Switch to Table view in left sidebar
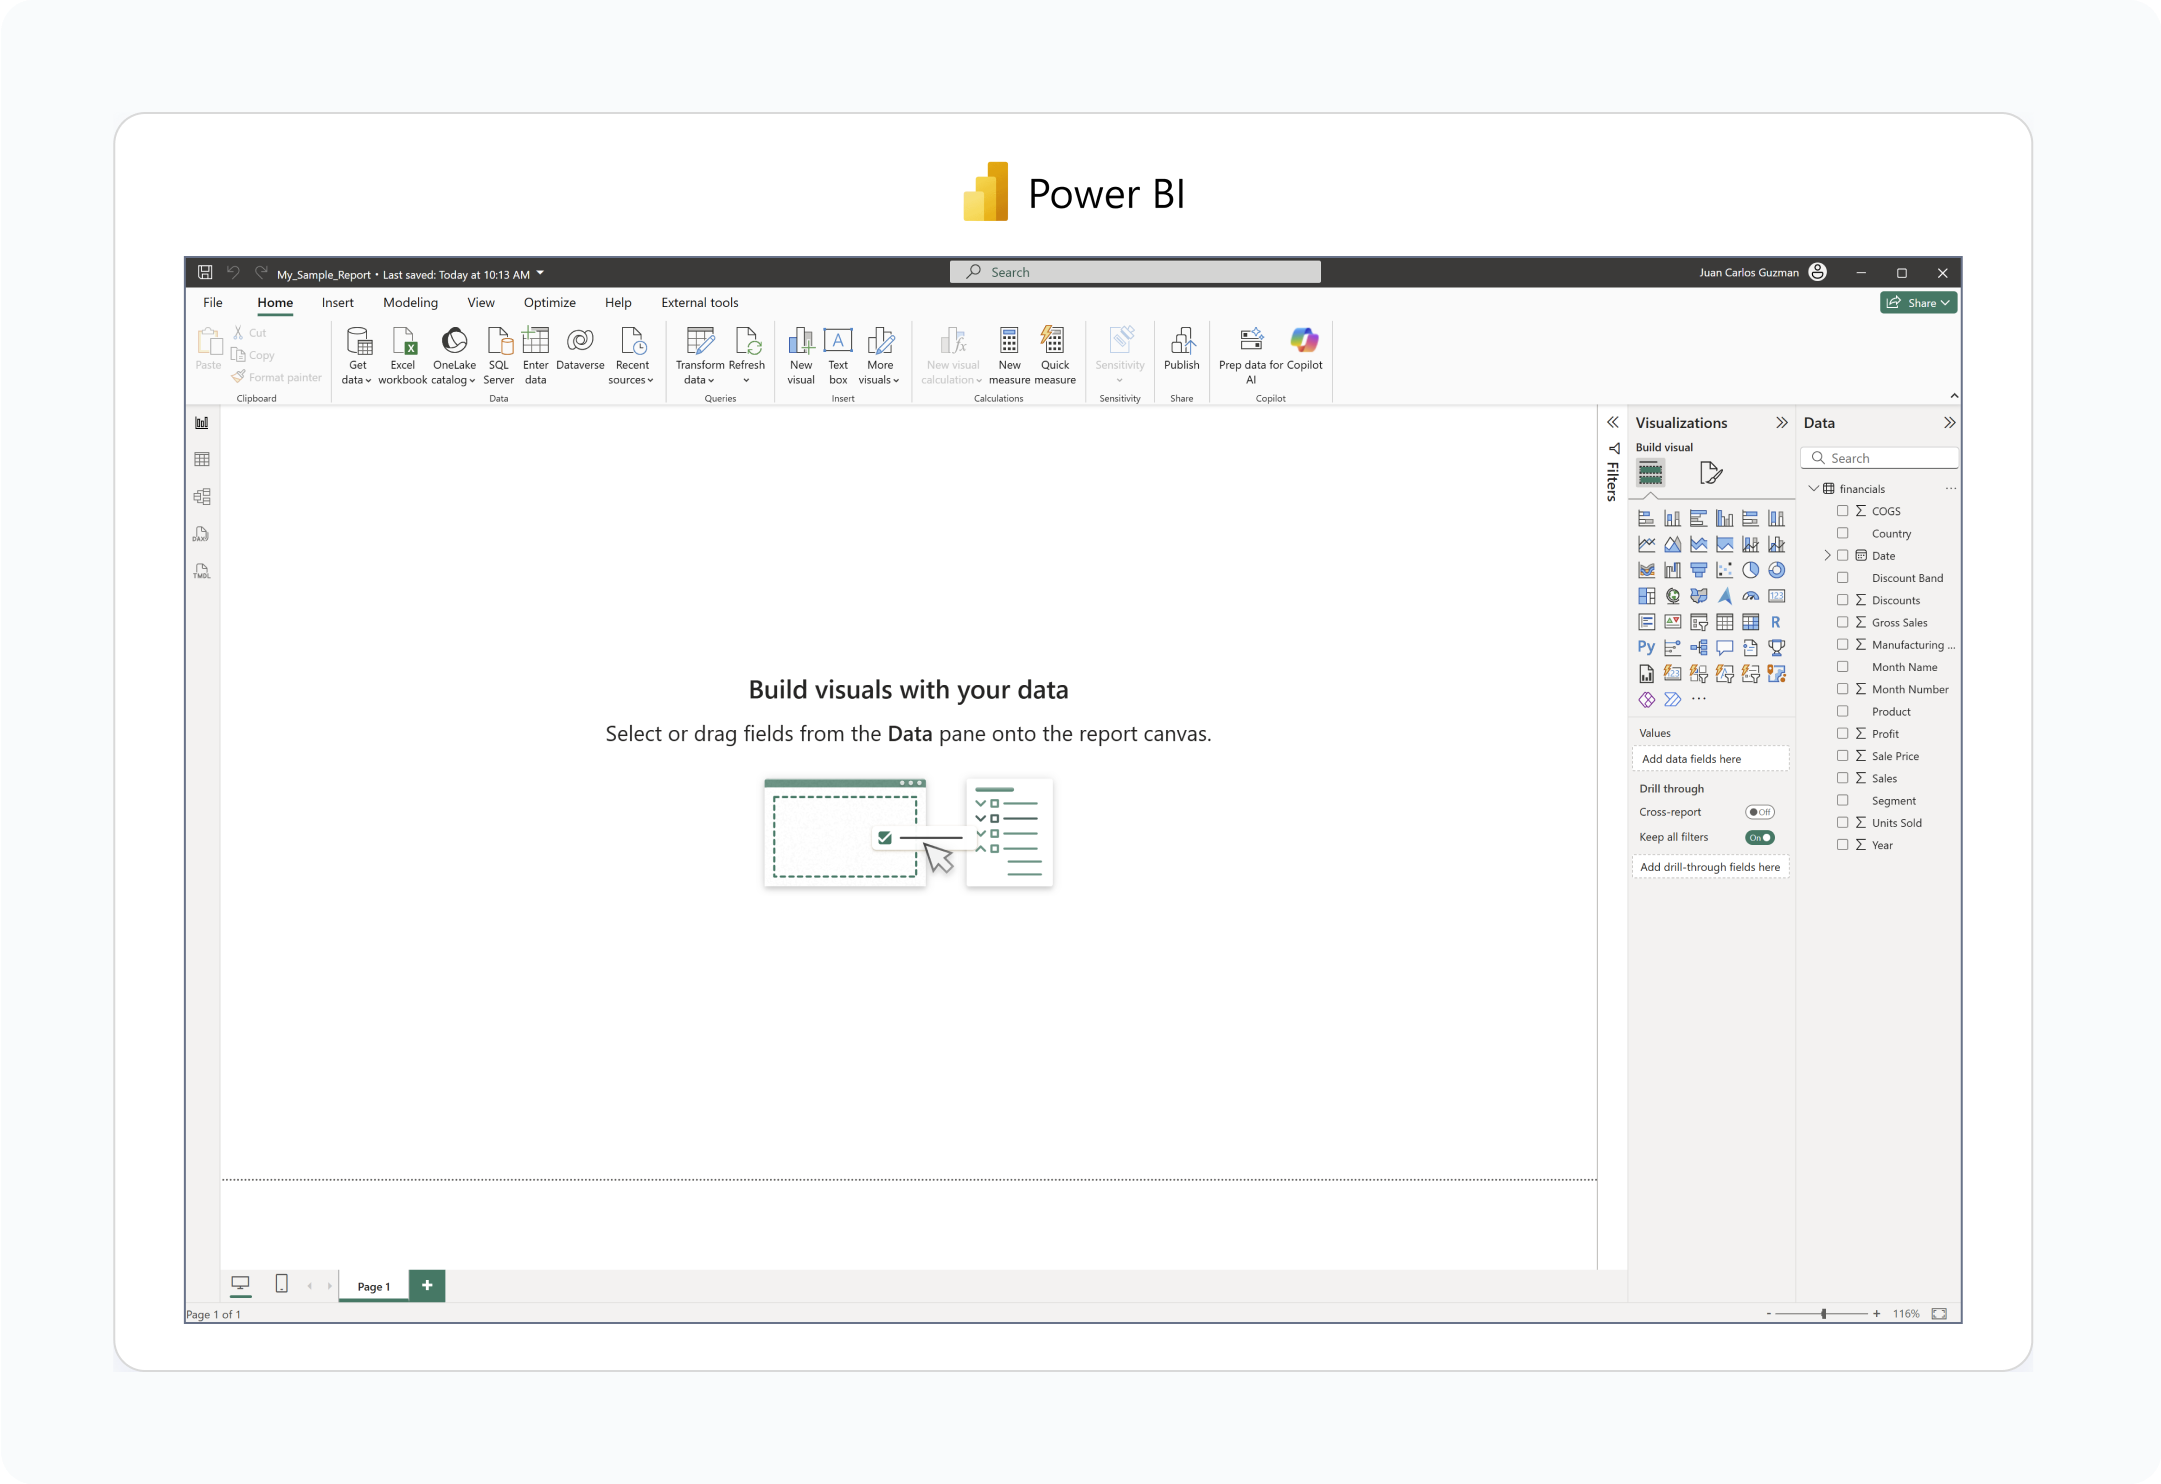The image size is (2161, 1484). 202,460
